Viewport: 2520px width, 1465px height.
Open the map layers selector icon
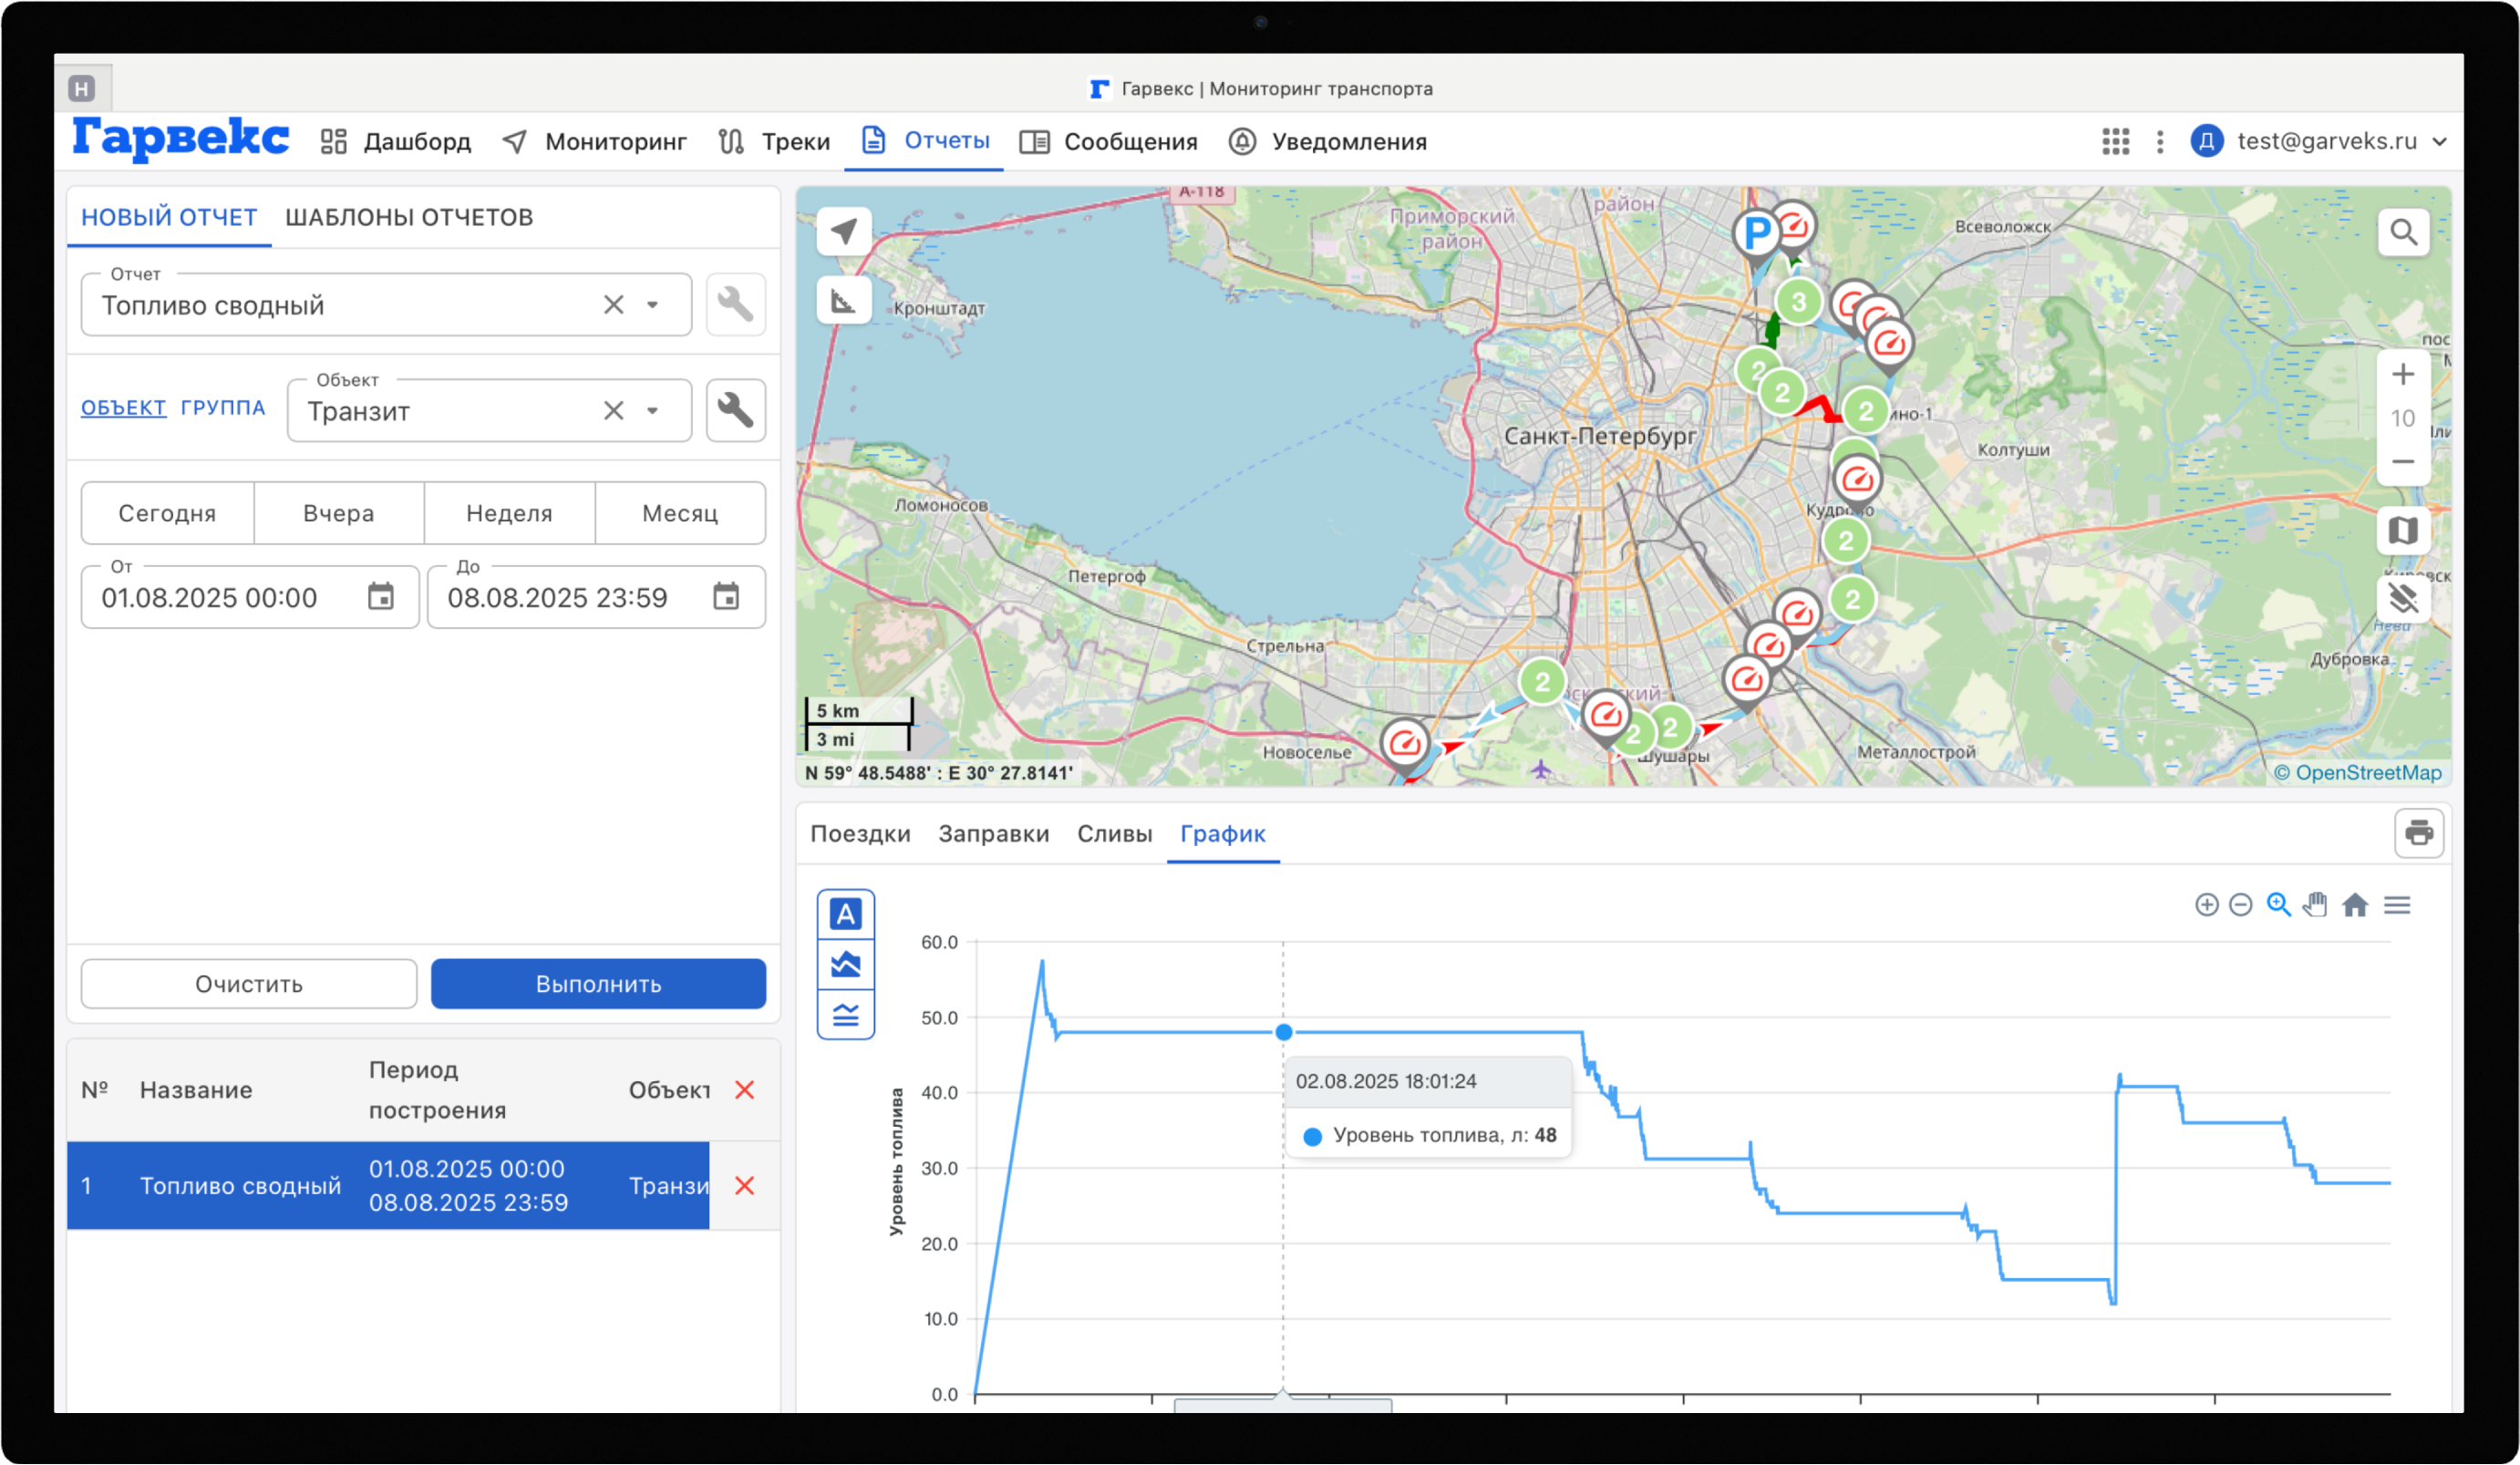[2402, 530]
